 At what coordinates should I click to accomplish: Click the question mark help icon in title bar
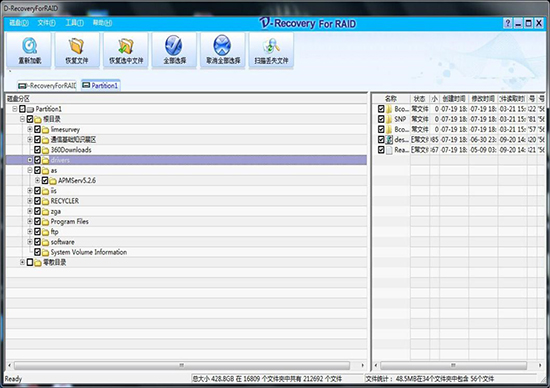tap(508, 24)
